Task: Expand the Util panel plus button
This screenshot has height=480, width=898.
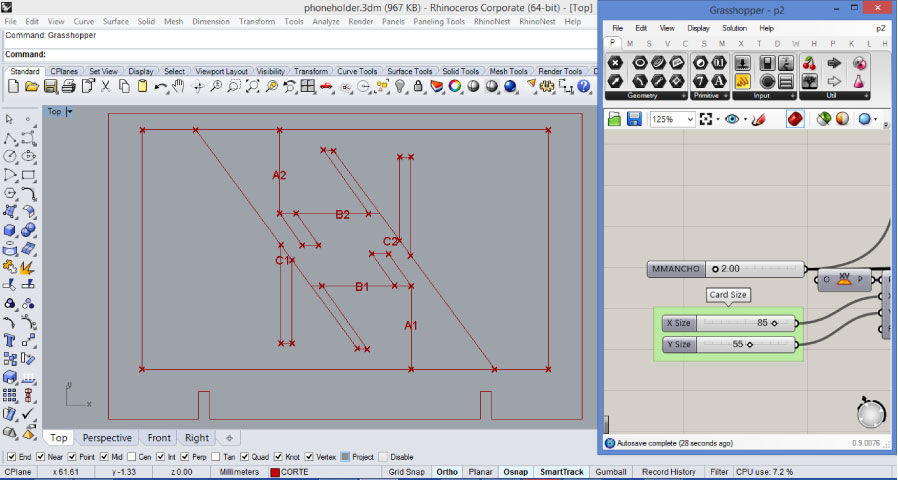Action: pos(866,96)
